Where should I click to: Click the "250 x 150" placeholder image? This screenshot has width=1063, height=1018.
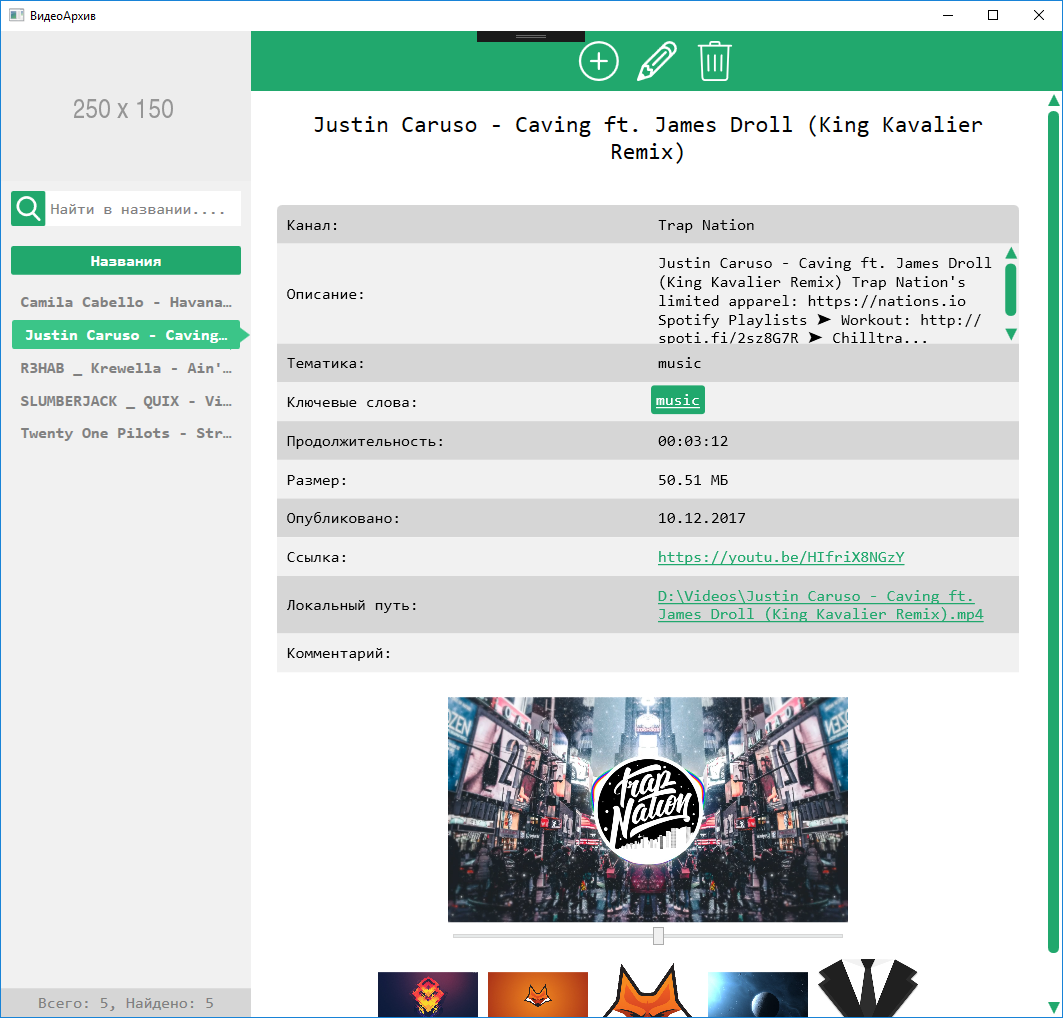pyautogui.click(x=125, y=106)
